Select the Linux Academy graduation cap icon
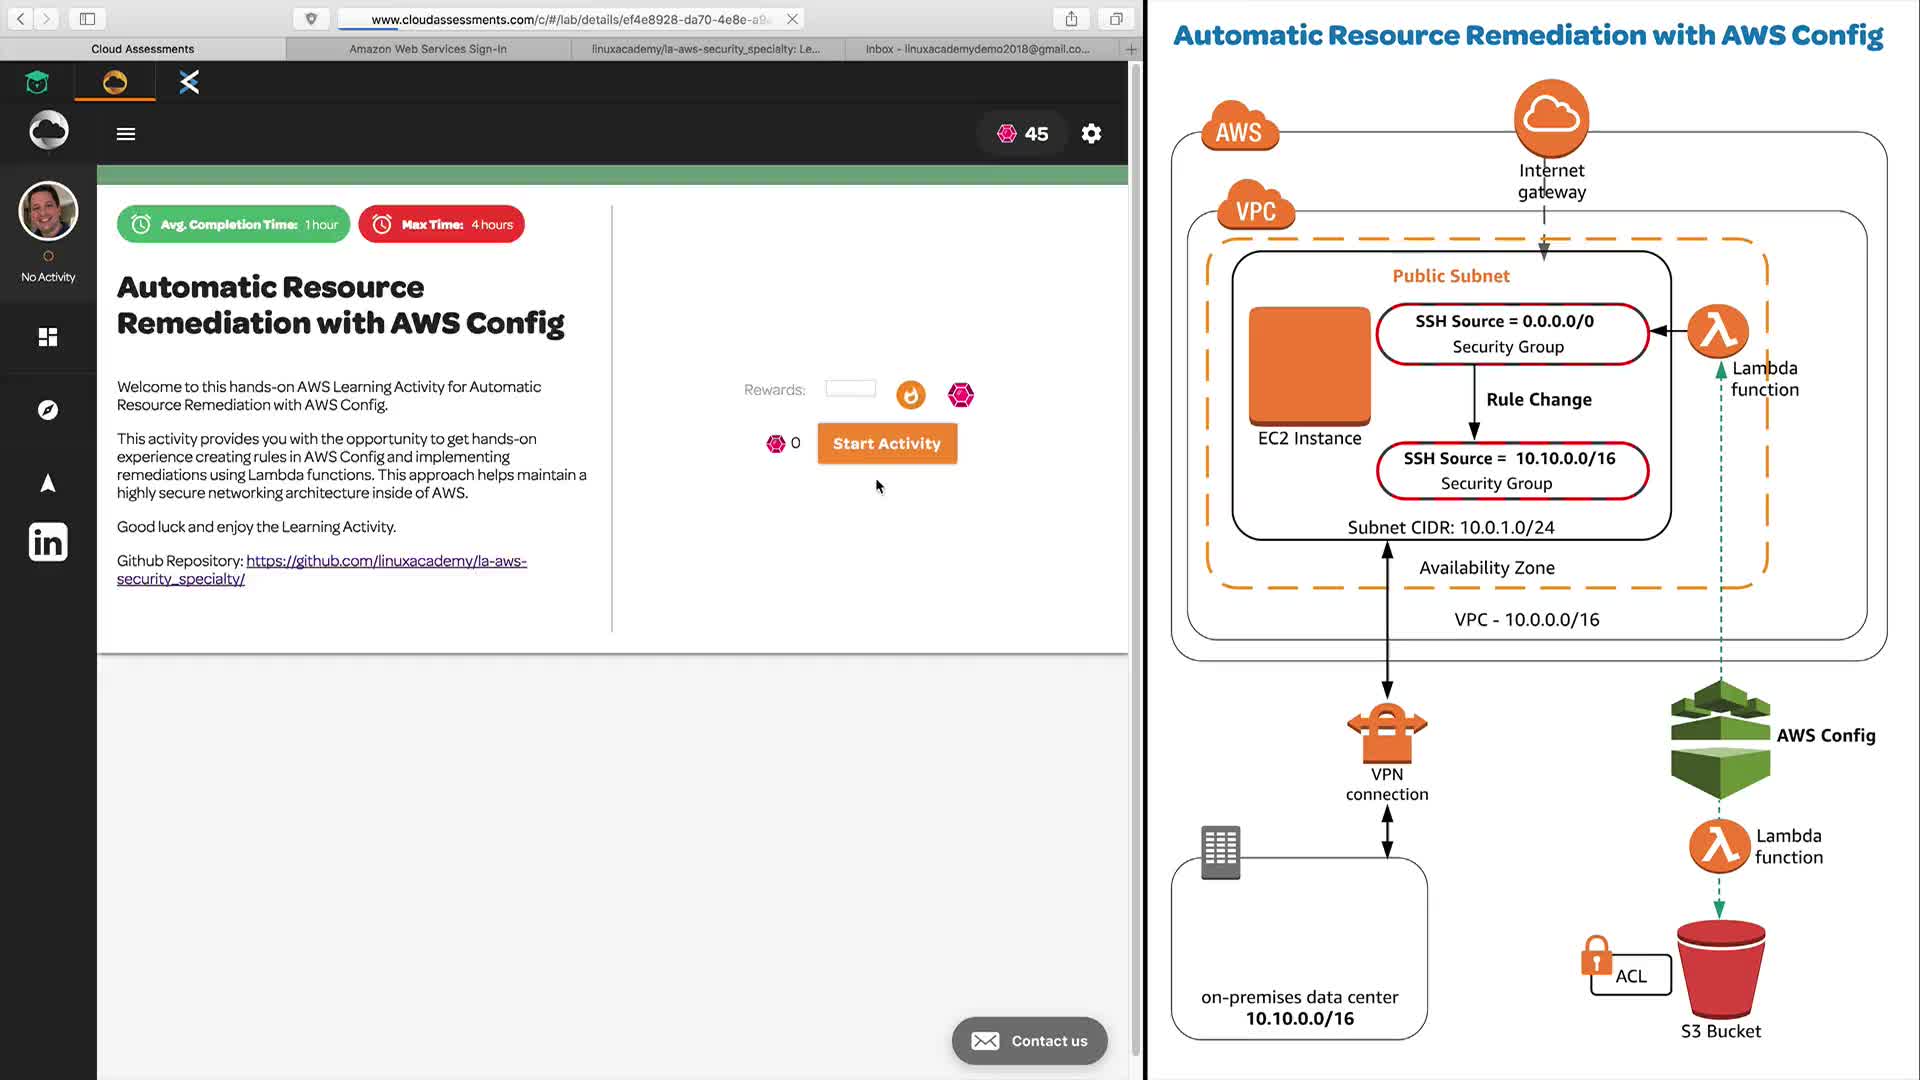1920x1080 pixels. (x=37, y=82)
